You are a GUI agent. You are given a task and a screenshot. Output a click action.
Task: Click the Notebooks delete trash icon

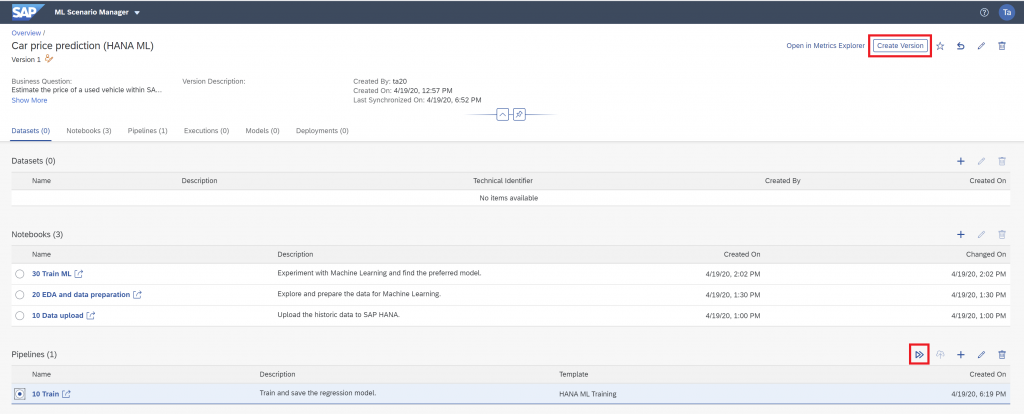[x=1002, y=234]
